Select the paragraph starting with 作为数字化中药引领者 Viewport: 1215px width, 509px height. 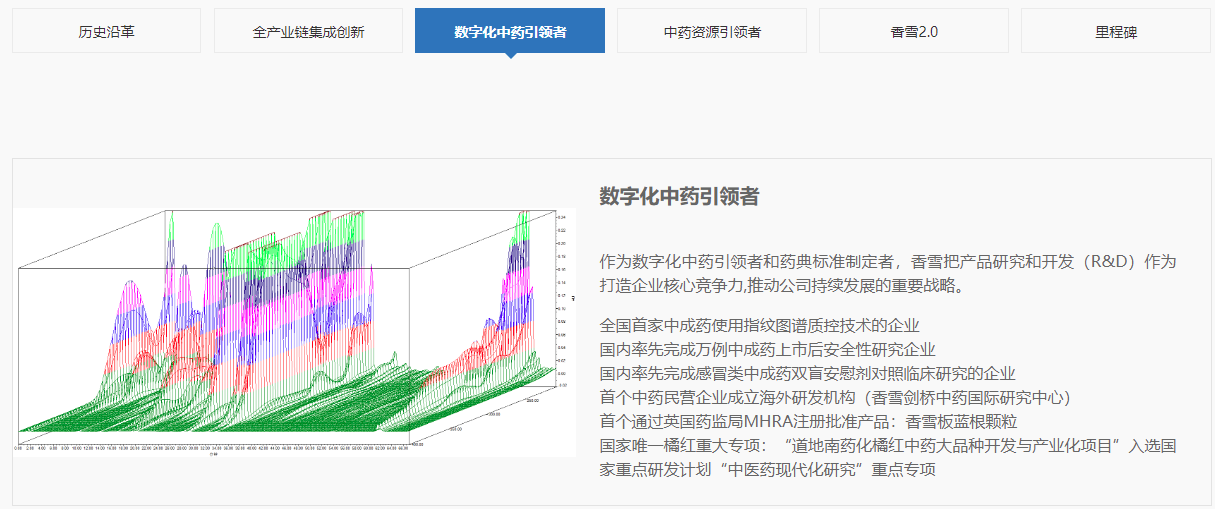[888, 274]
